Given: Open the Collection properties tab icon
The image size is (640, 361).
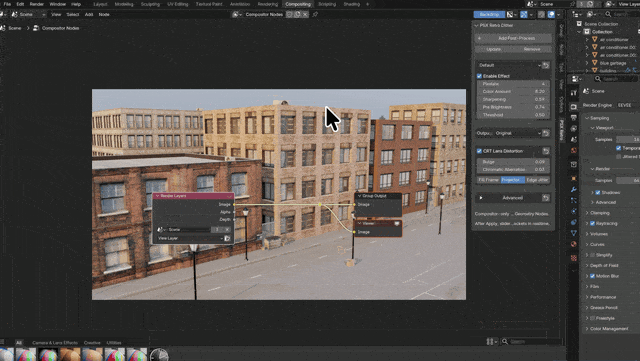Looking at the screenshot, I should (x=573, y=165).
